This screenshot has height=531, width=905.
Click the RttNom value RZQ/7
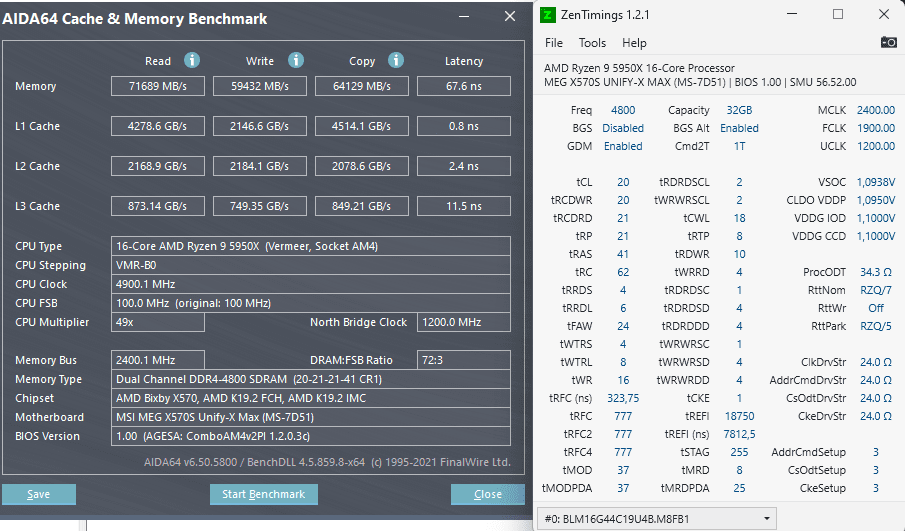pyautogui.click(x=876, y=290)
